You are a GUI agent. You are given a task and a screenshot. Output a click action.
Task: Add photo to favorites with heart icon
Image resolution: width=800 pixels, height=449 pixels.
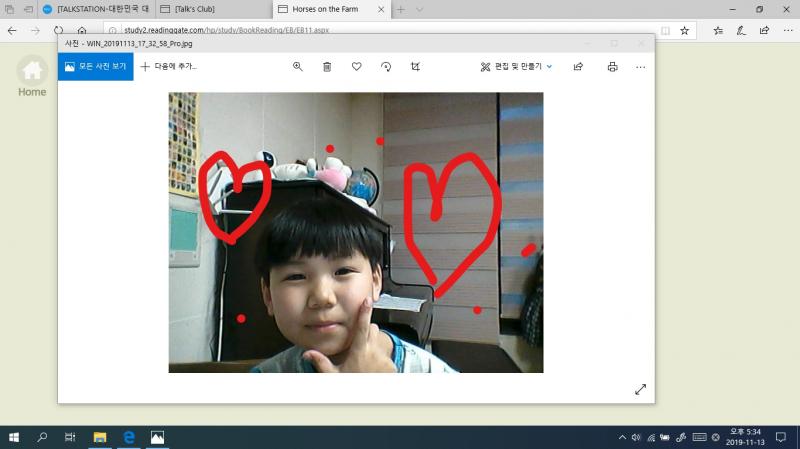coord(356,67)
